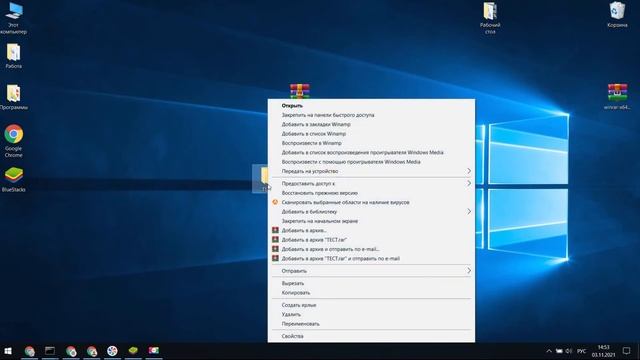Choose Удалить in the context menu

click(x=371, y=314)
